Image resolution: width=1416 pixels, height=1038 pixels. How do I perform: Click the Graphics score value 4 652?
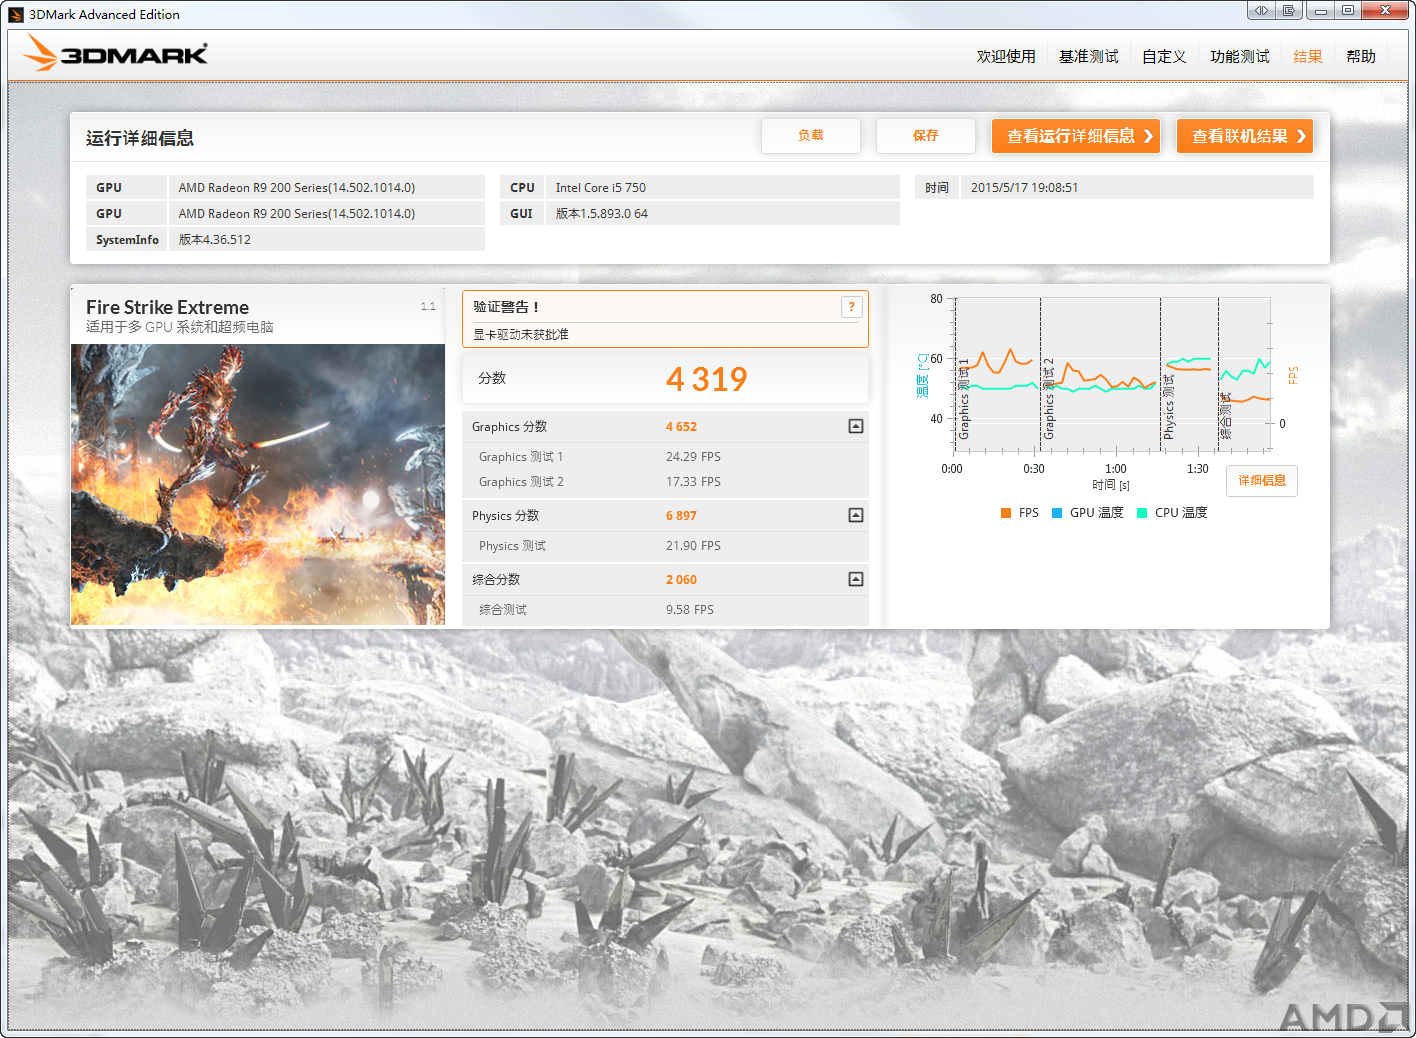point(681,427)
